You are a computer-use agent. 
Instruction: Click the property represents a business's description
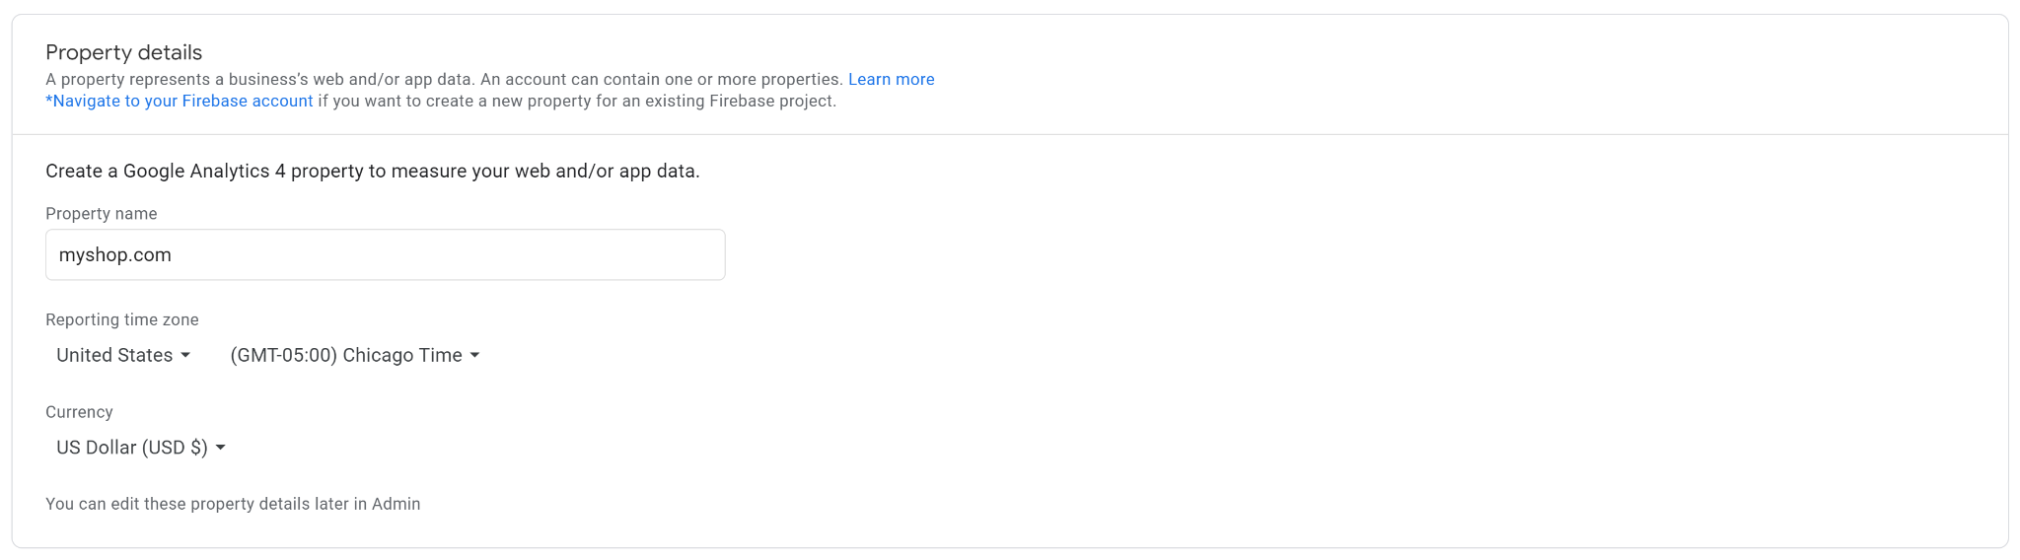click(x=444, y=80)
